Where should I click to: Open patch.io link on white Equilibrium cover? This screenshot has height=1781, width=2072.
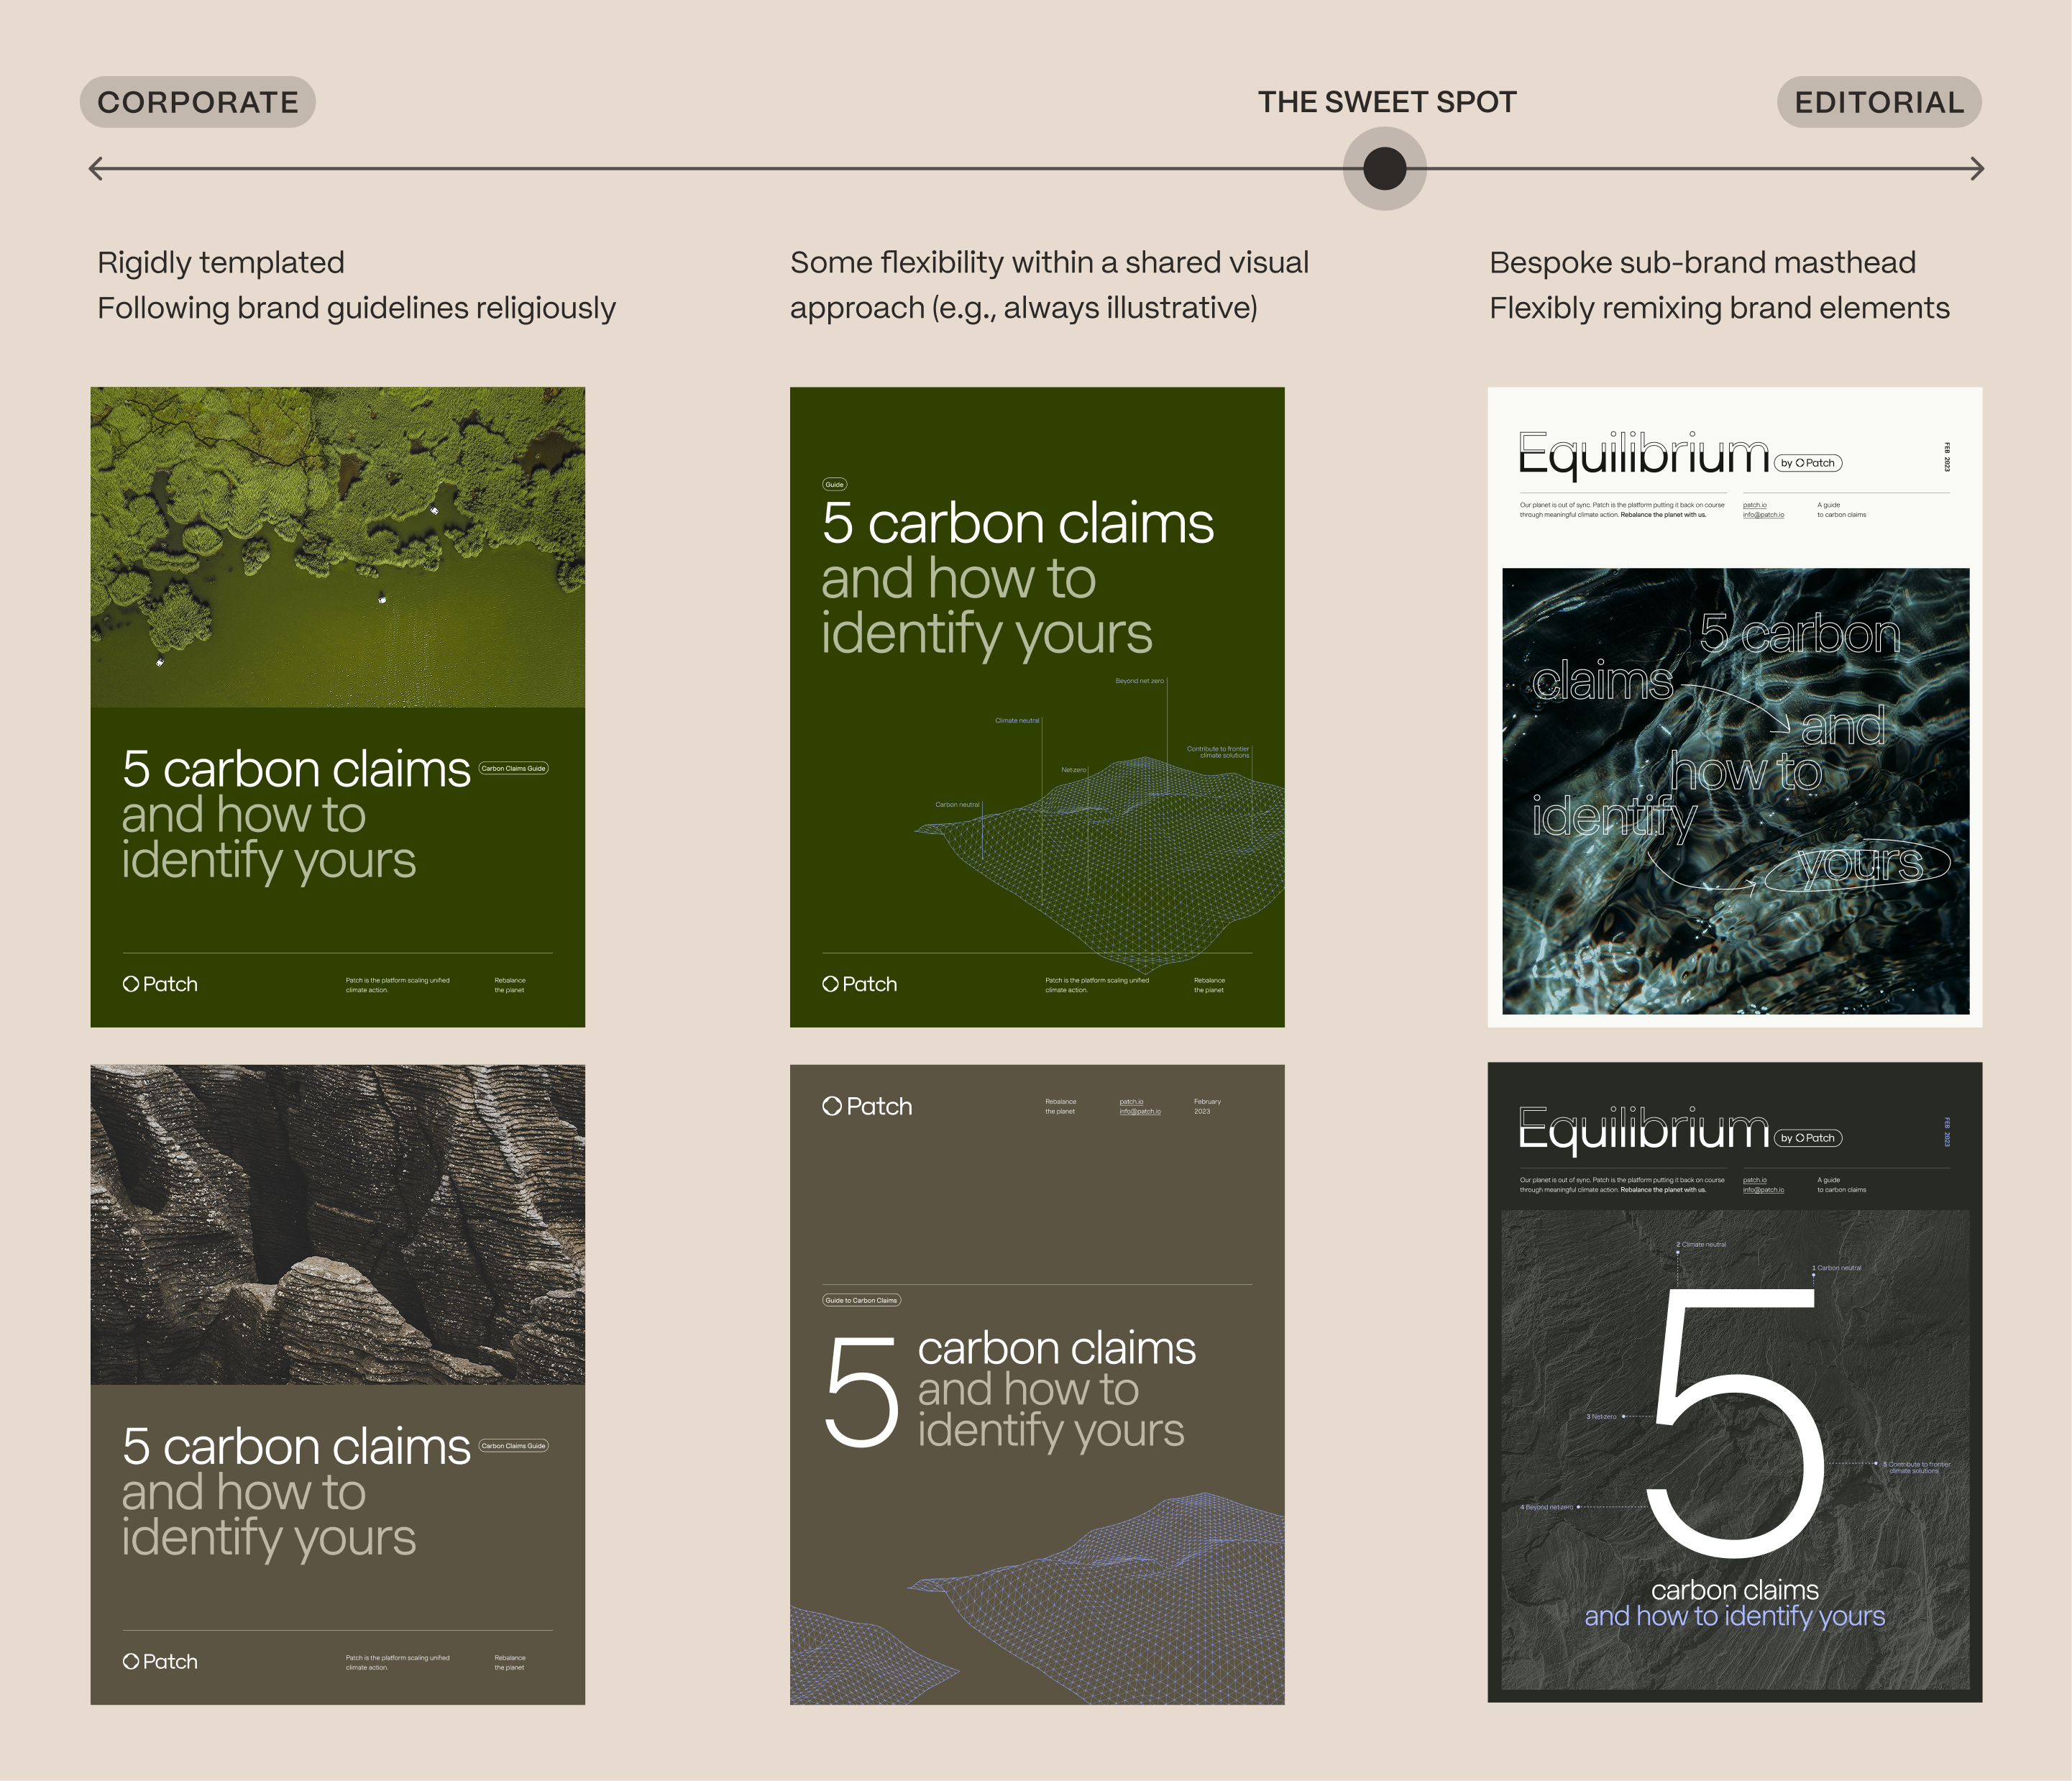pyautogui.click(x=1755, y=505)
